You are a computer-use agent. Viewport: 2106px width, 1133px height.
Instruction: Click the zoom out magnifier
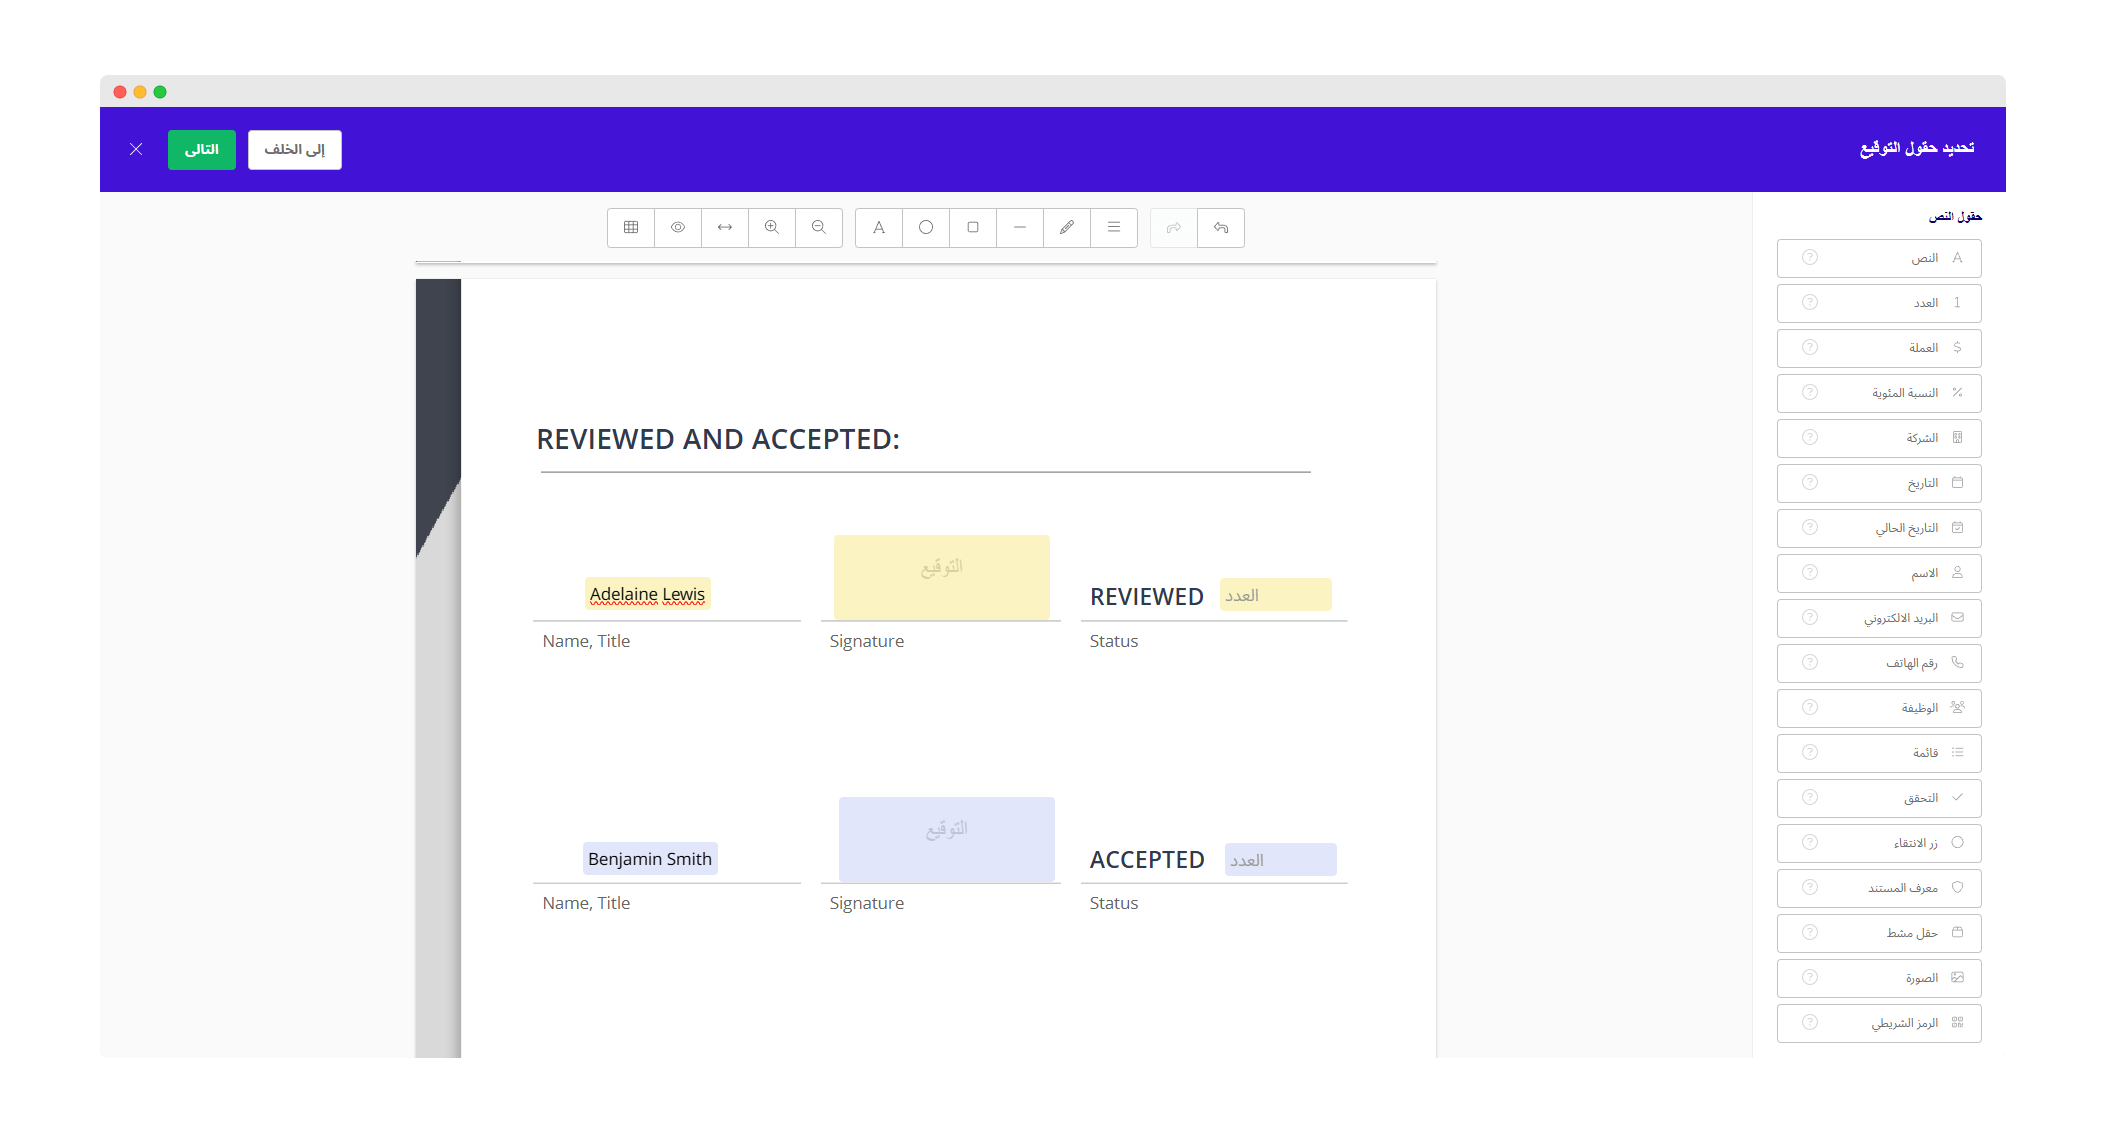tap(819, 228)
